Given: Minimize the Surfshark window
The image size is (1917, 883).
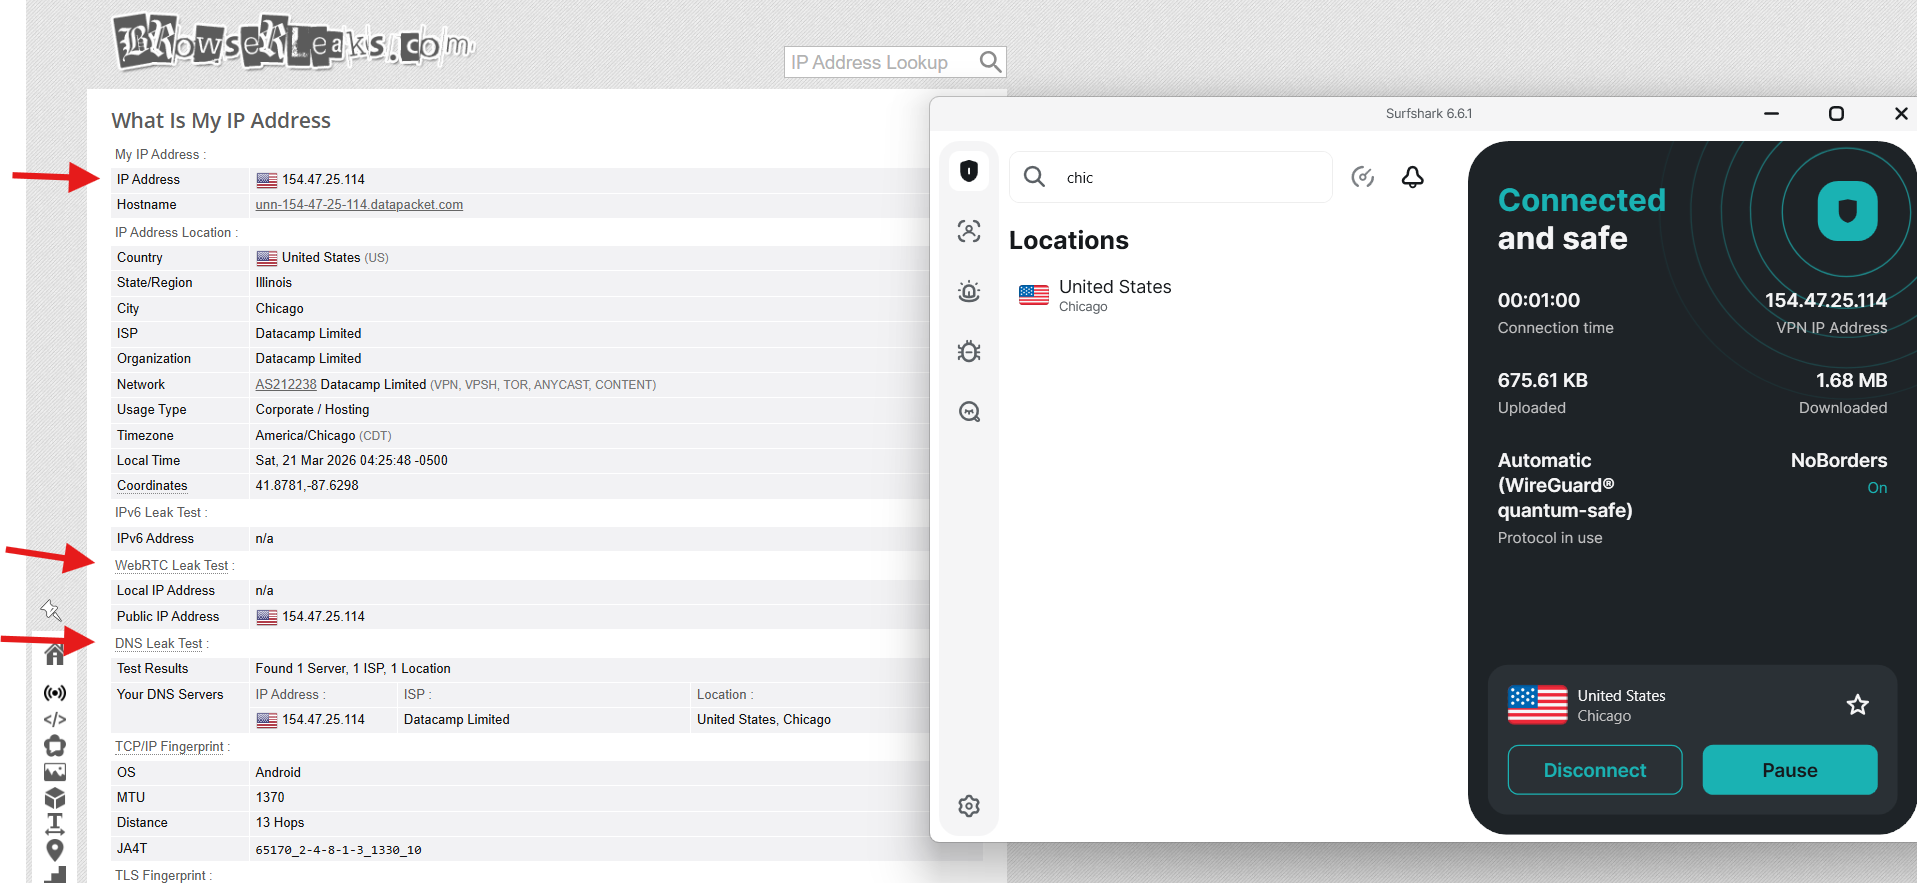Looking at the screenshot, I should tap(1771, 114).
